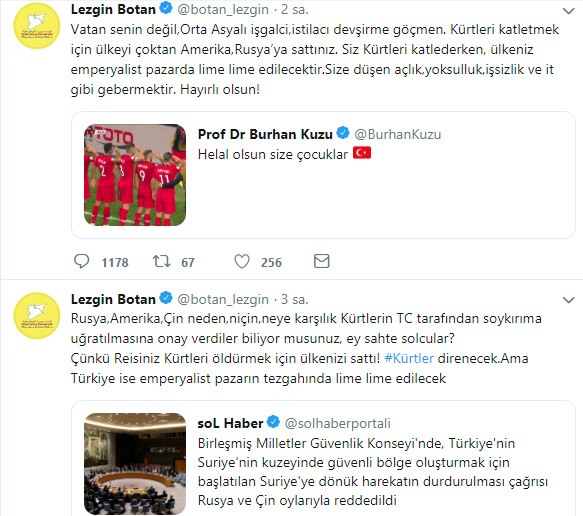Screen dimensions: 583x516
Task: Retweet the first tweet via retweet icon
Action: click(x=161, y=261)
